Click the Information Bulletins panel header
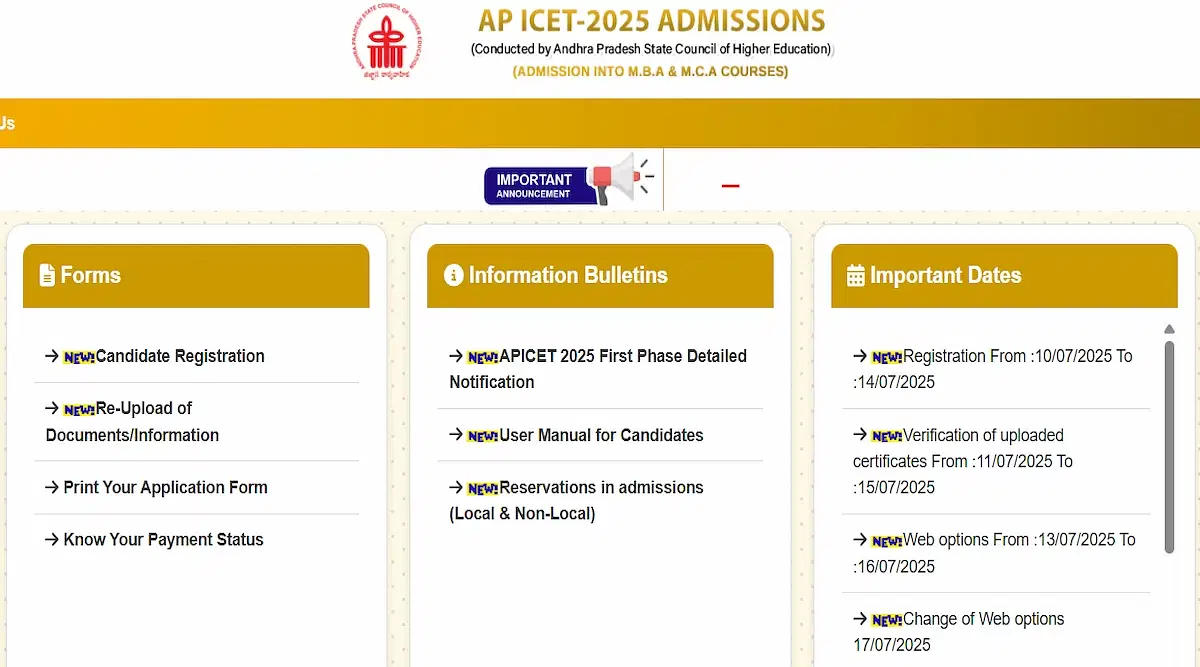Image resolution: width=1200 pixels, height=667 pixels. click(600, 275)
